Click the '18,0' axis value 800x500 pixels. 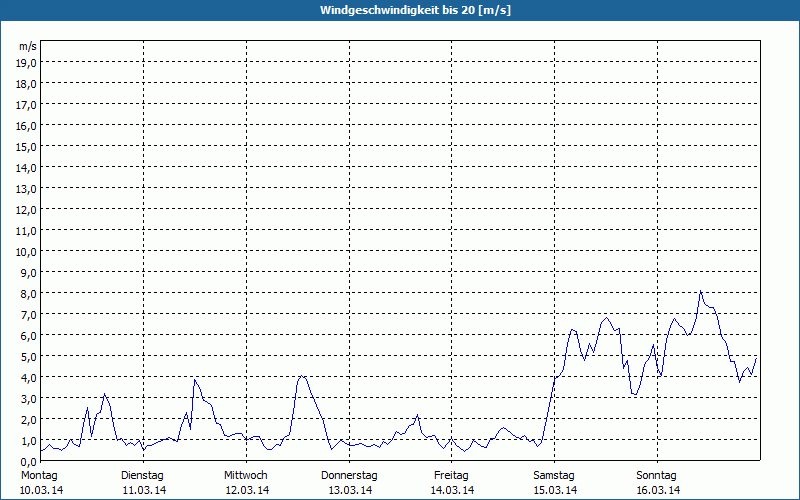click(x=27, y=84)
